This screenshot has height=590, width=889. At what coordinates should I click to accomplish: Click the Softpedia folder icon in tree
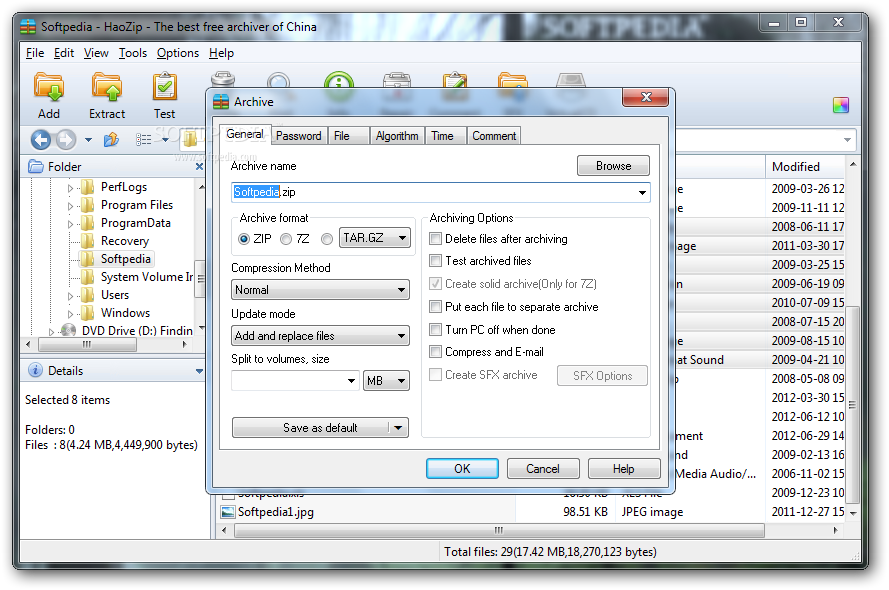click(x=87, y=259)
